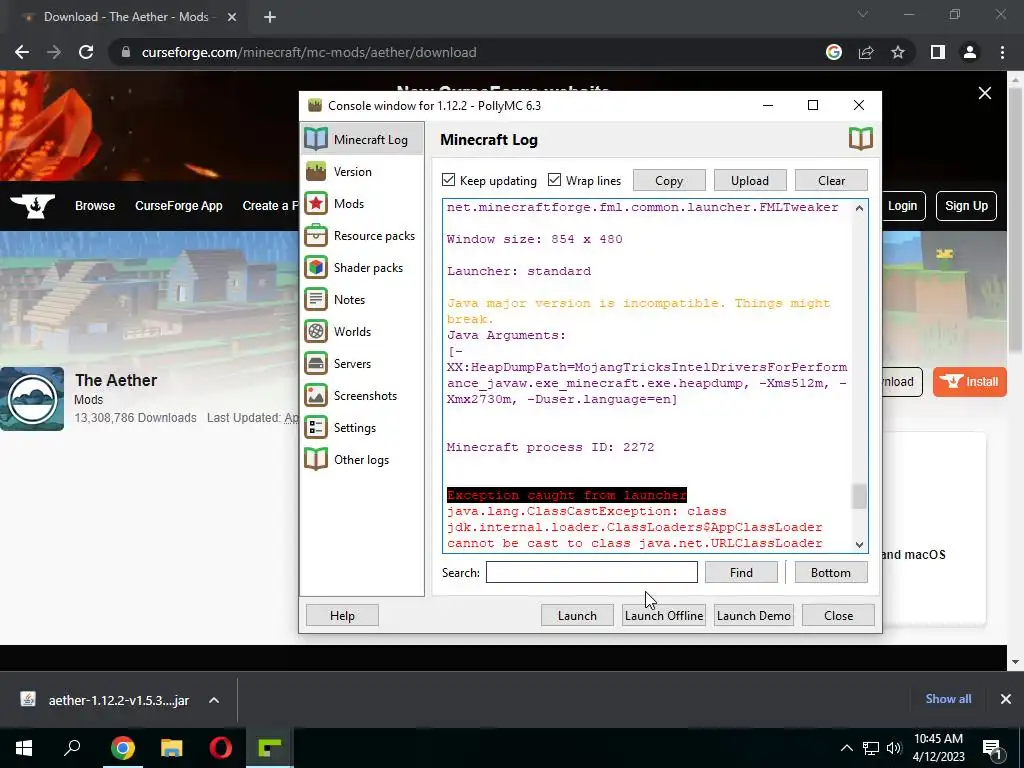1024x768 pixels.
Task: Toggle the Keep updating checkbox
Action: 449,180
